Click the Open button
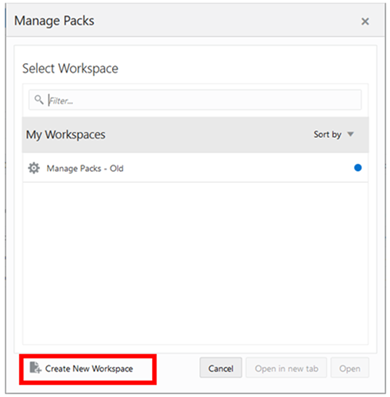The height and width of the screenshot is (397, 390). click(x=350, y=368)
